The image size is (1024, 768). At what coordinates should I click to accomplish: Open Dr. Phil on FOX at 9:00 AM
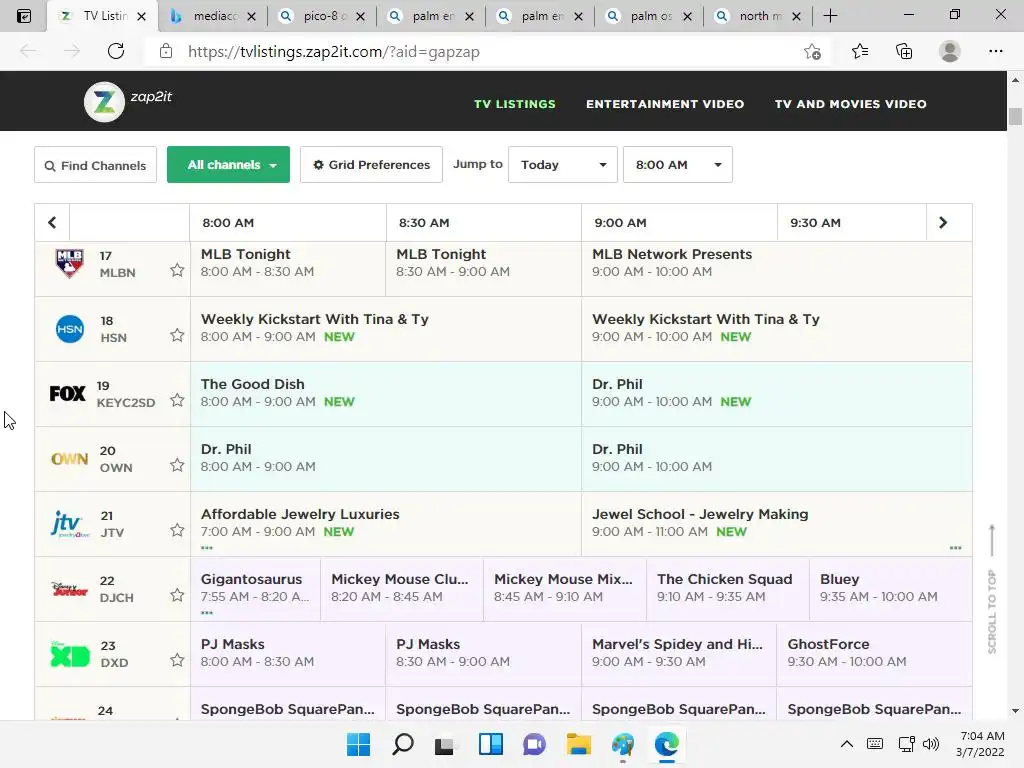pos(776,394)
